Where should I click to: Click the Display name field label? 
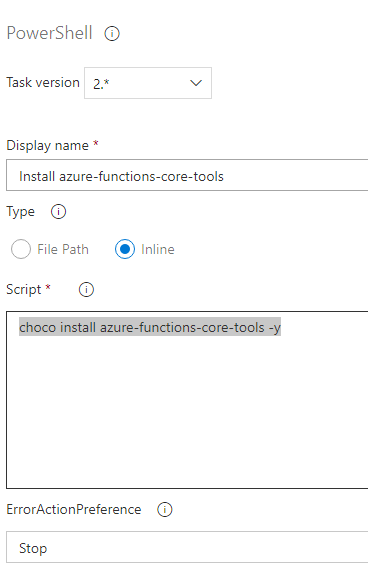47,145
